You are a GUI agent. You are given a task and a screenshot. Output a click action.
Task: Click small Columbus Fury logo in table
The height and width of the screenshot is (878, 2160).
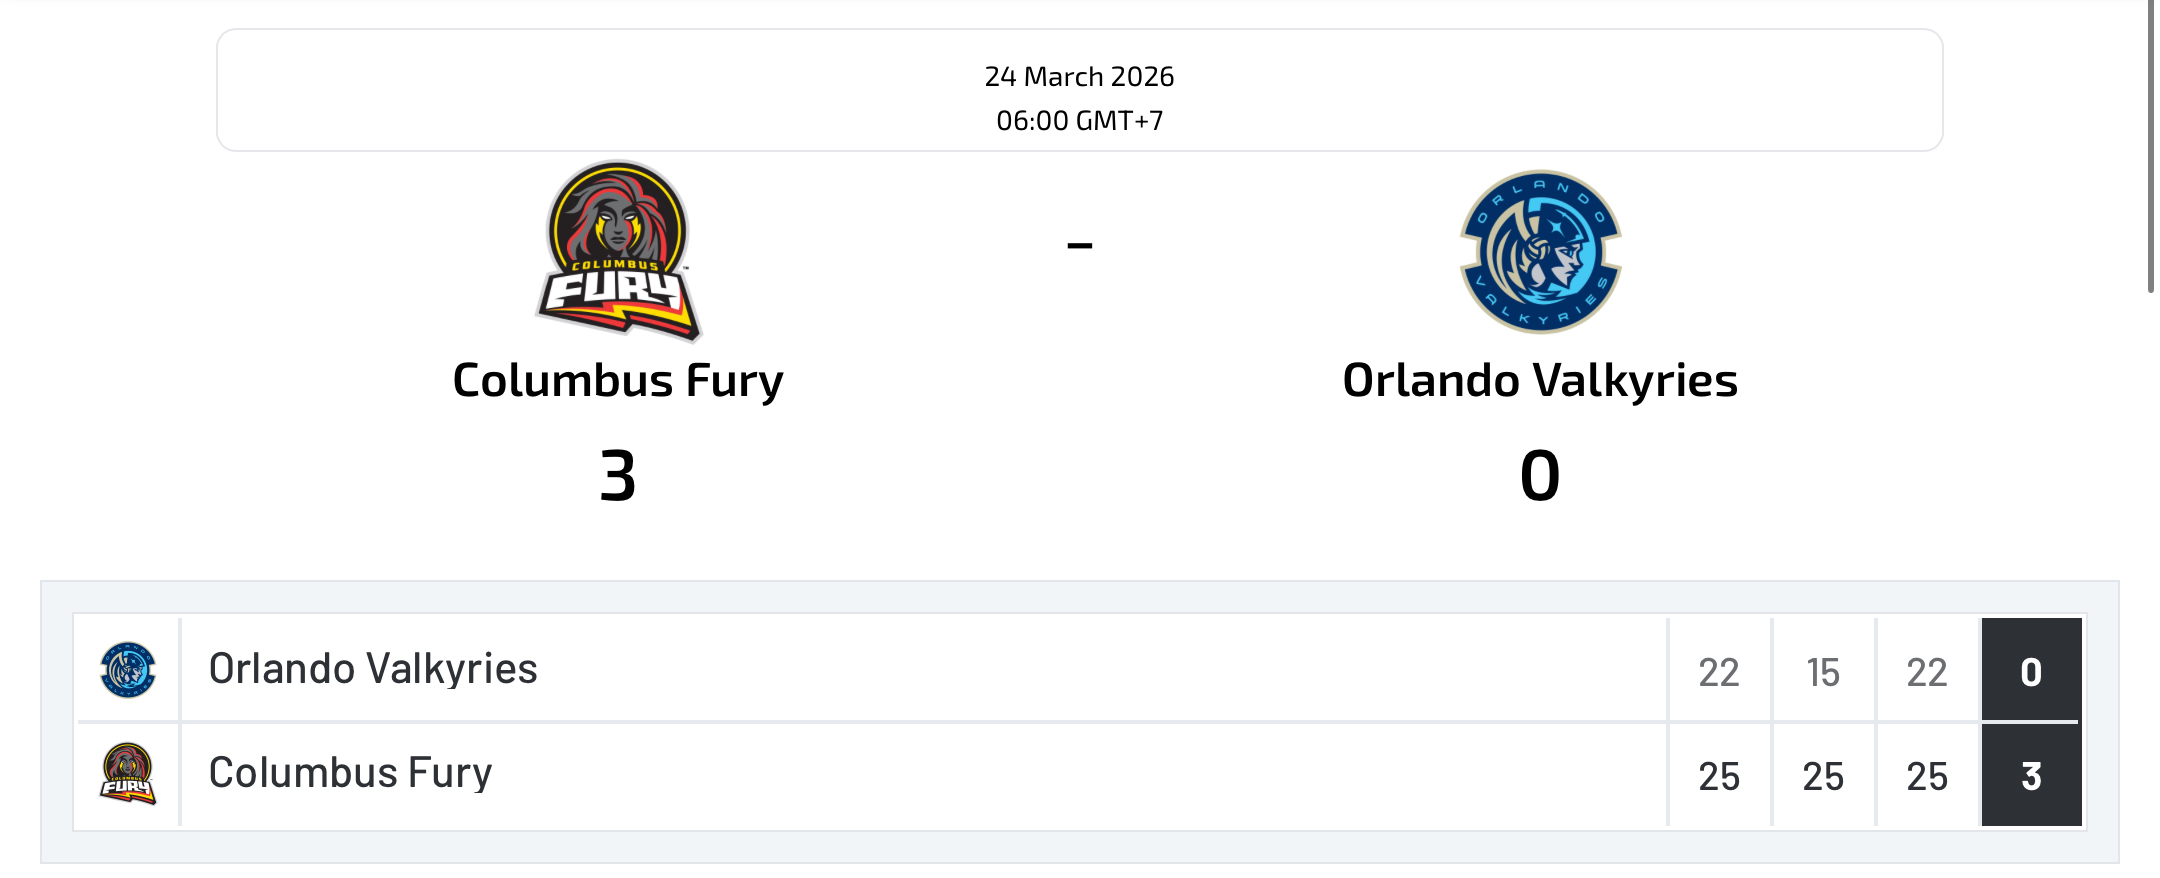tap(128, 774)
